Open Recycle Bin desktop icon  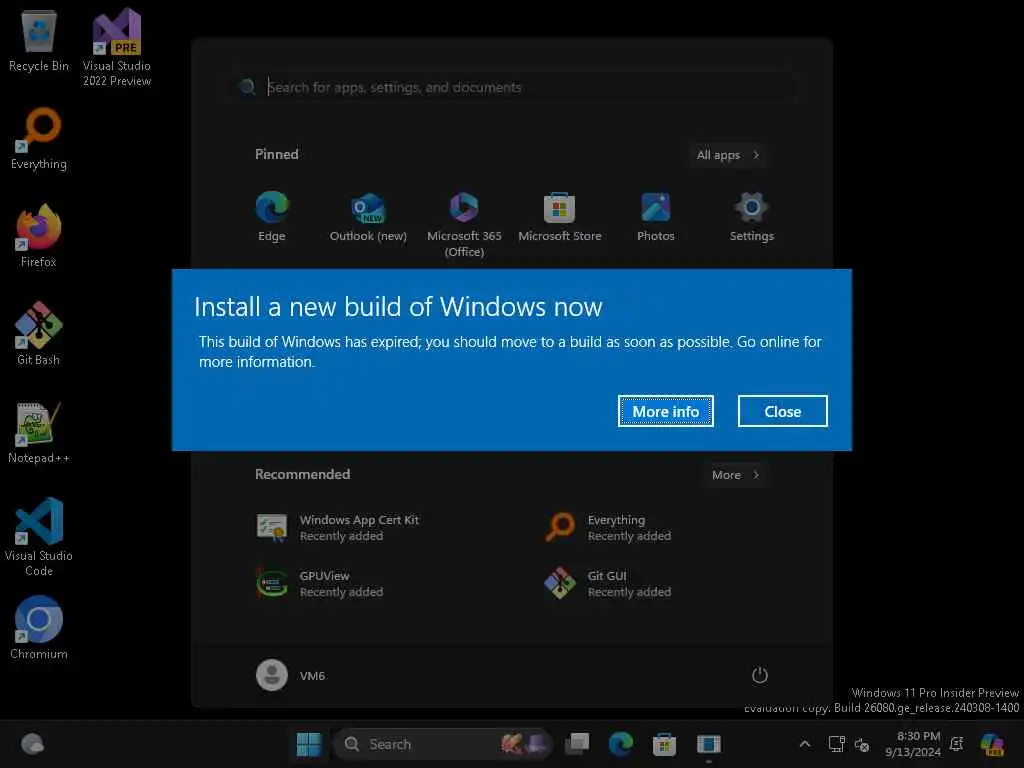coord(39,40)
